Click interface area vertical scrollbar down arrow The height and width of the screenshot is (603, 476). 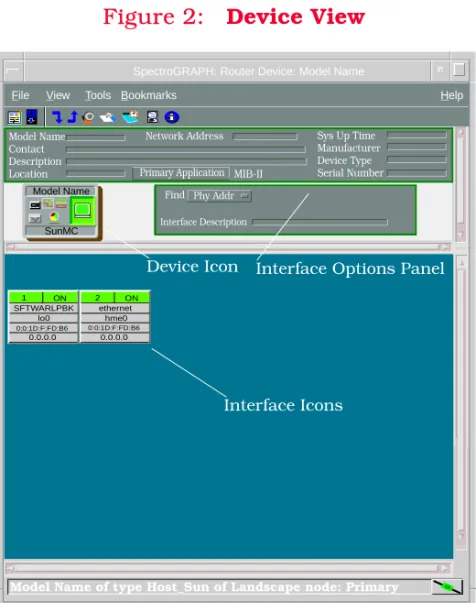(x=461, y=535)
